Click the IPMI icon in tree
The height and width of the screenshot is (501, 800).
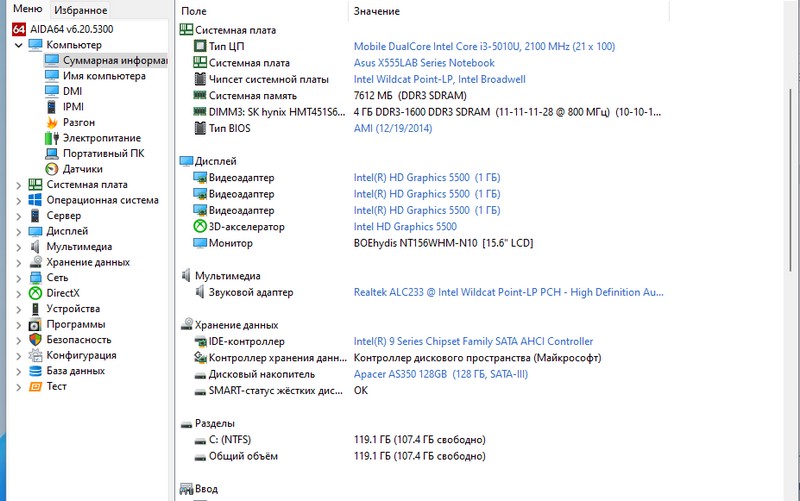coord(52,107)
